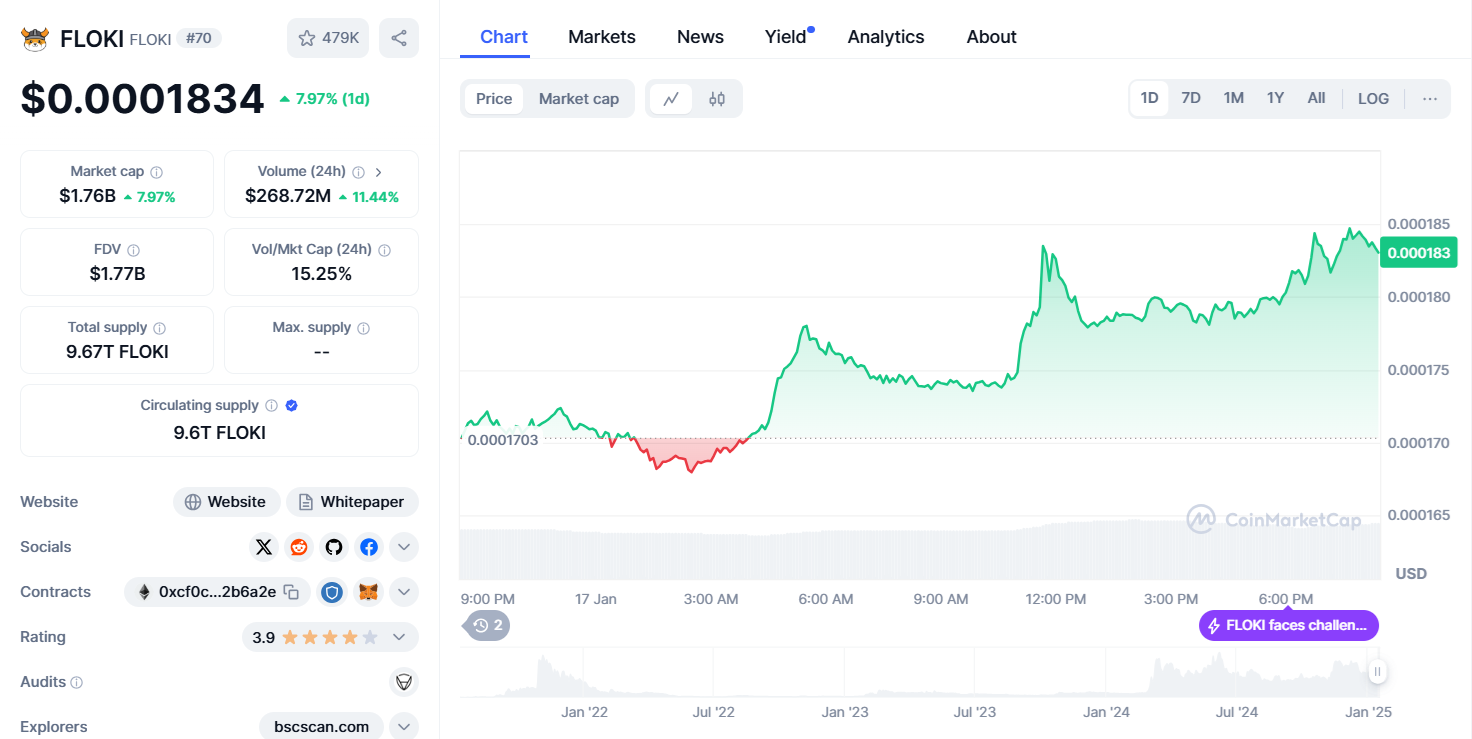Open FLOKI's GitHub social link
This screenshot has height=739, width=1472.
click(x=334, y=547)
